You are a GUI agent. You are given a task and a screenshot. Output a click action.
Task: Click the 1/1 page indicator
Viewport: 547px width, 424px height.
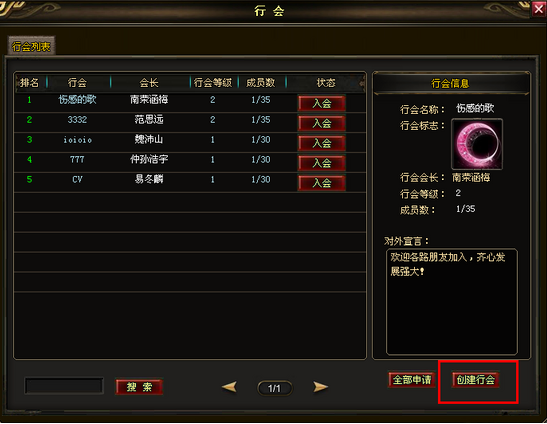click(275, 388)
